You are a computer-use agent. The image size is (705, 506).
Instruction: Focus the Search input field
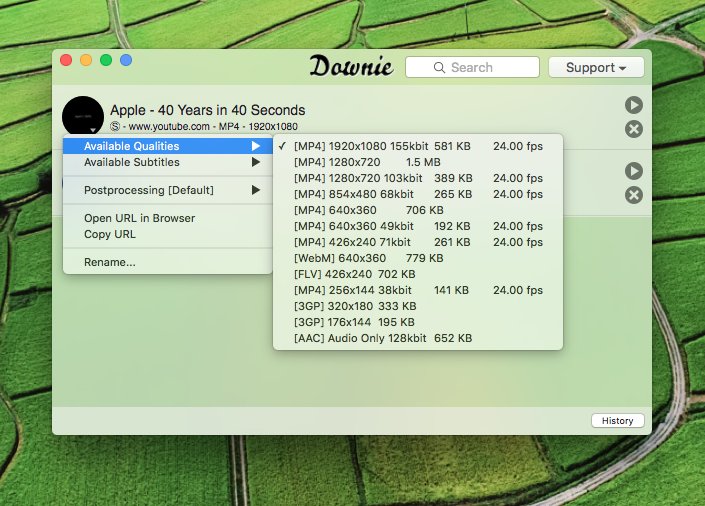coord(472,67)
